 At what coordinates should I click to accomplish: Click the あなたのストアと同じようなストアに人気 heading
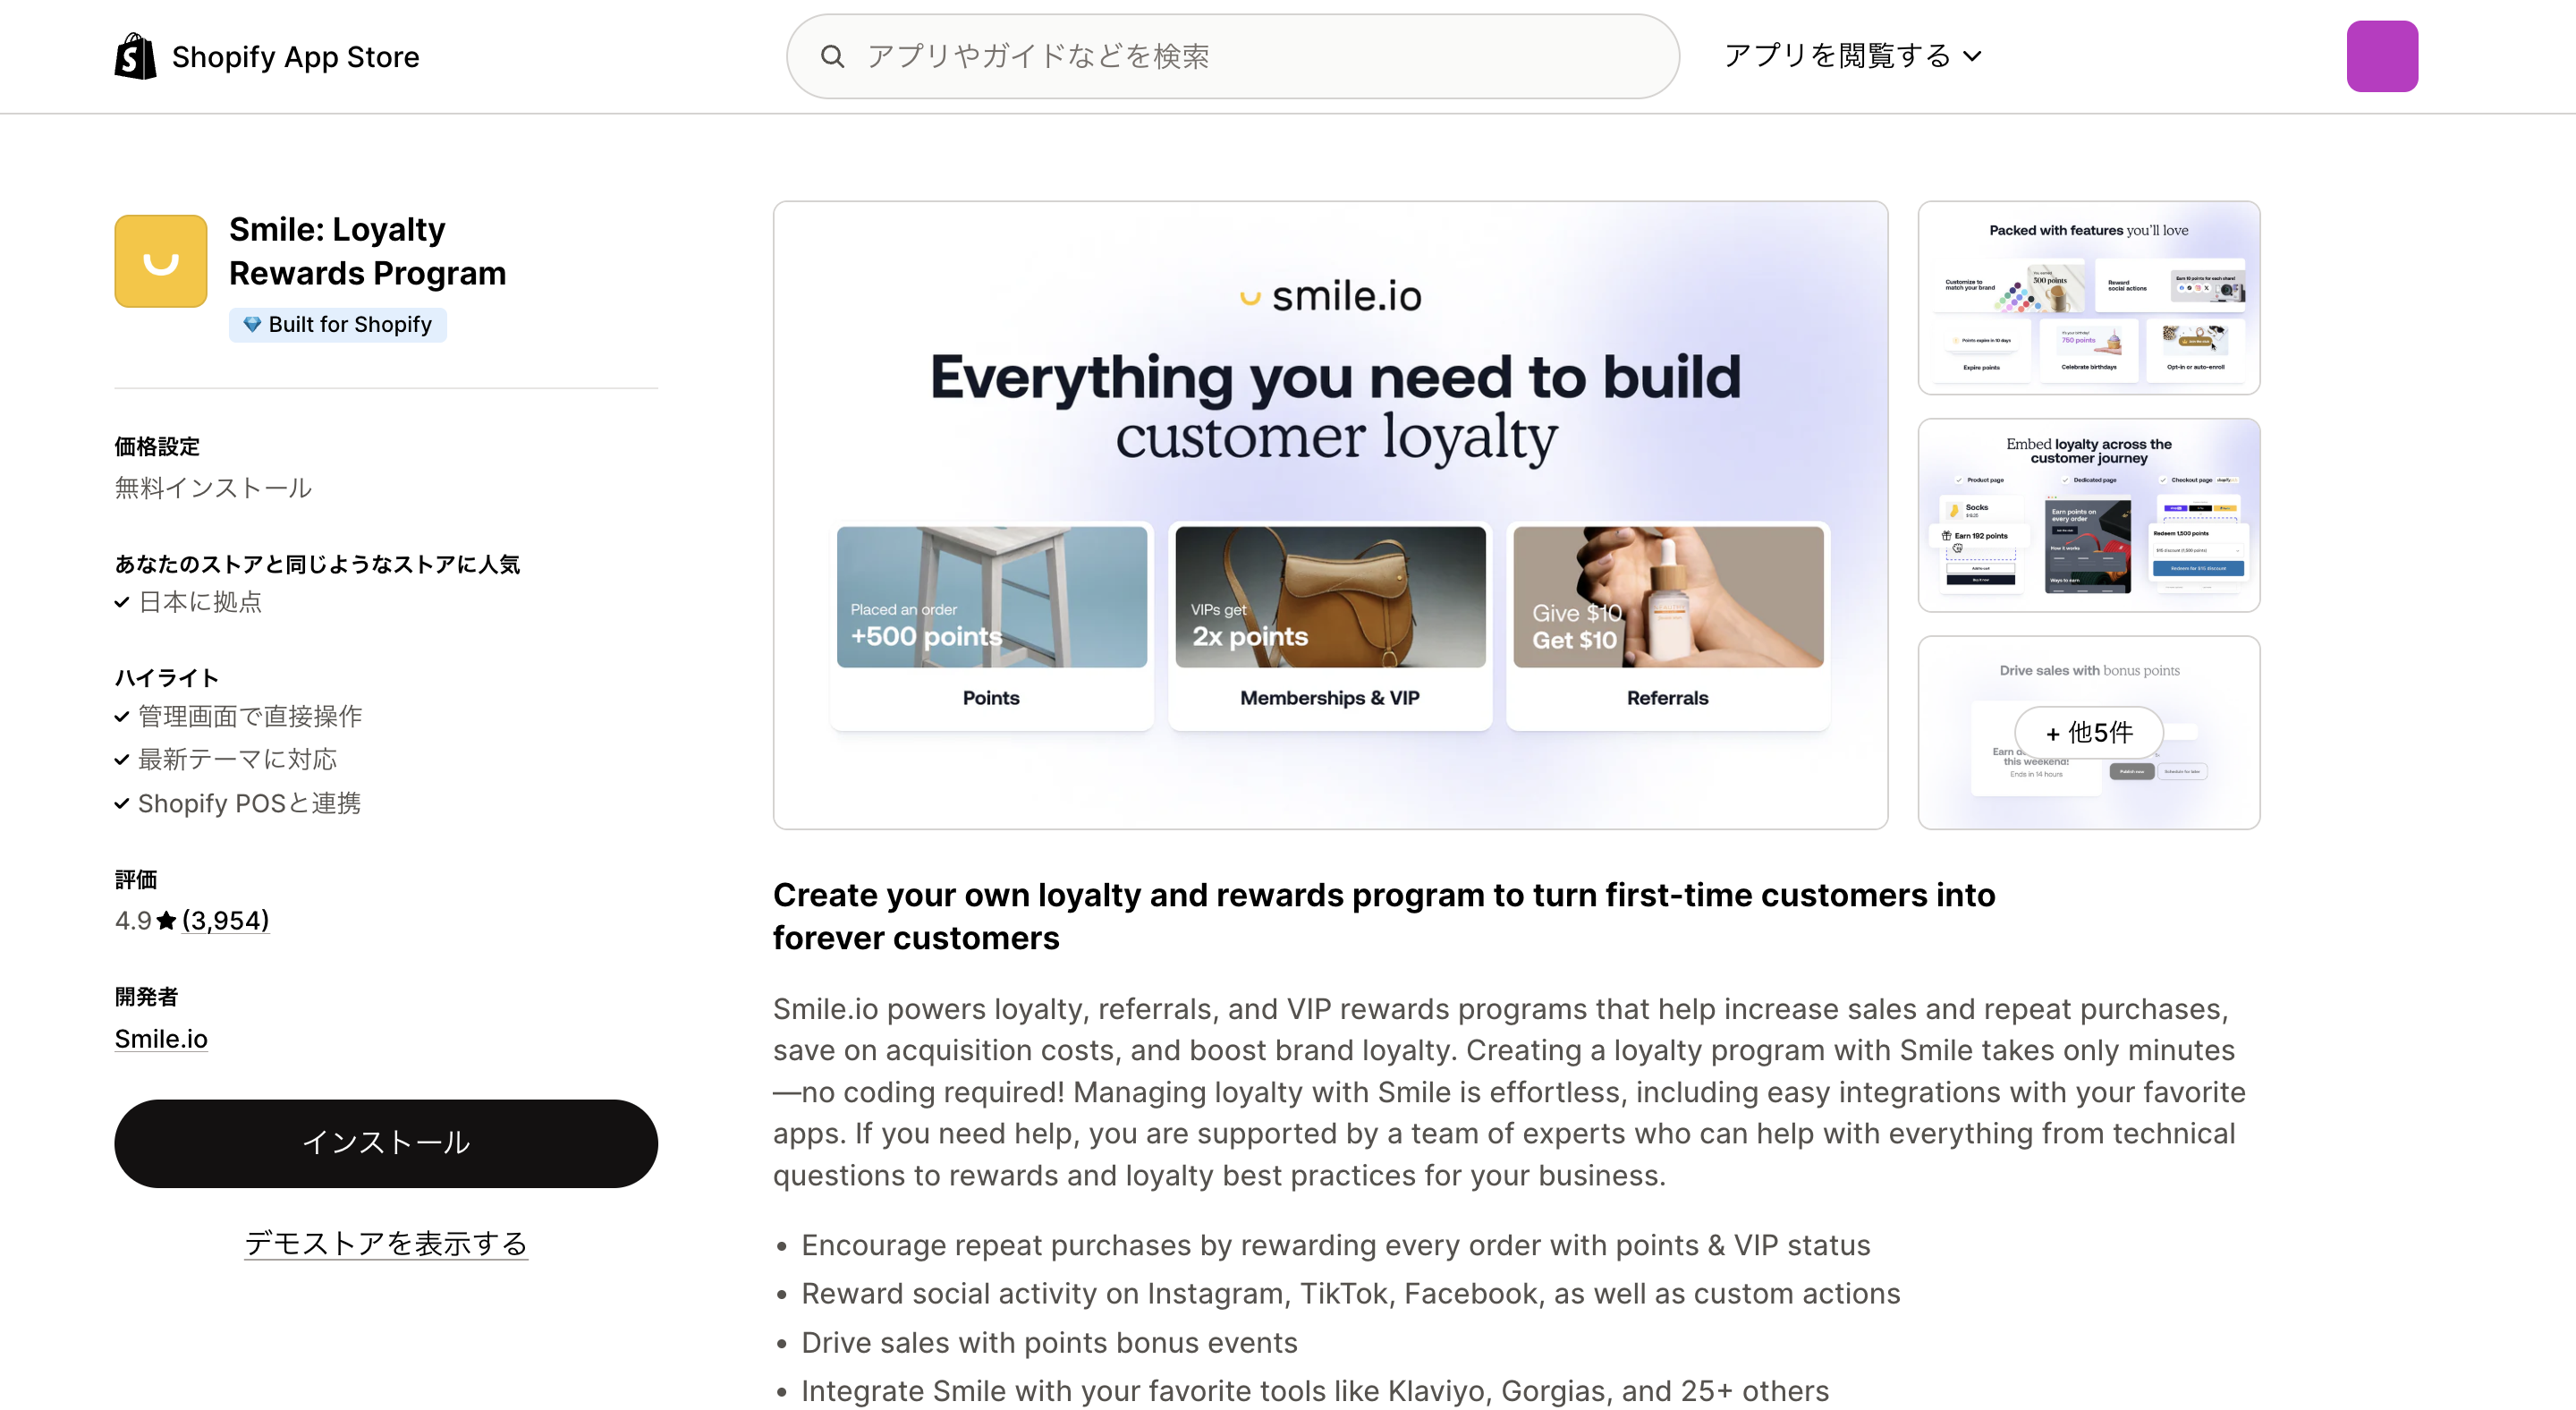(317, 564)
